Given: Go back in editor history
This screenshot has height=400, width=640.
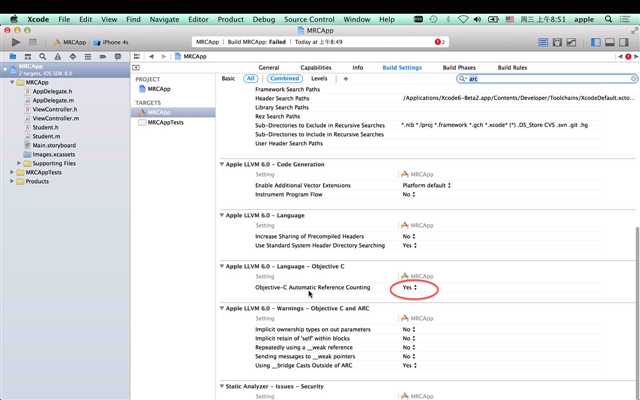Looking at the screenshot, I should click(x=151, y=56).
